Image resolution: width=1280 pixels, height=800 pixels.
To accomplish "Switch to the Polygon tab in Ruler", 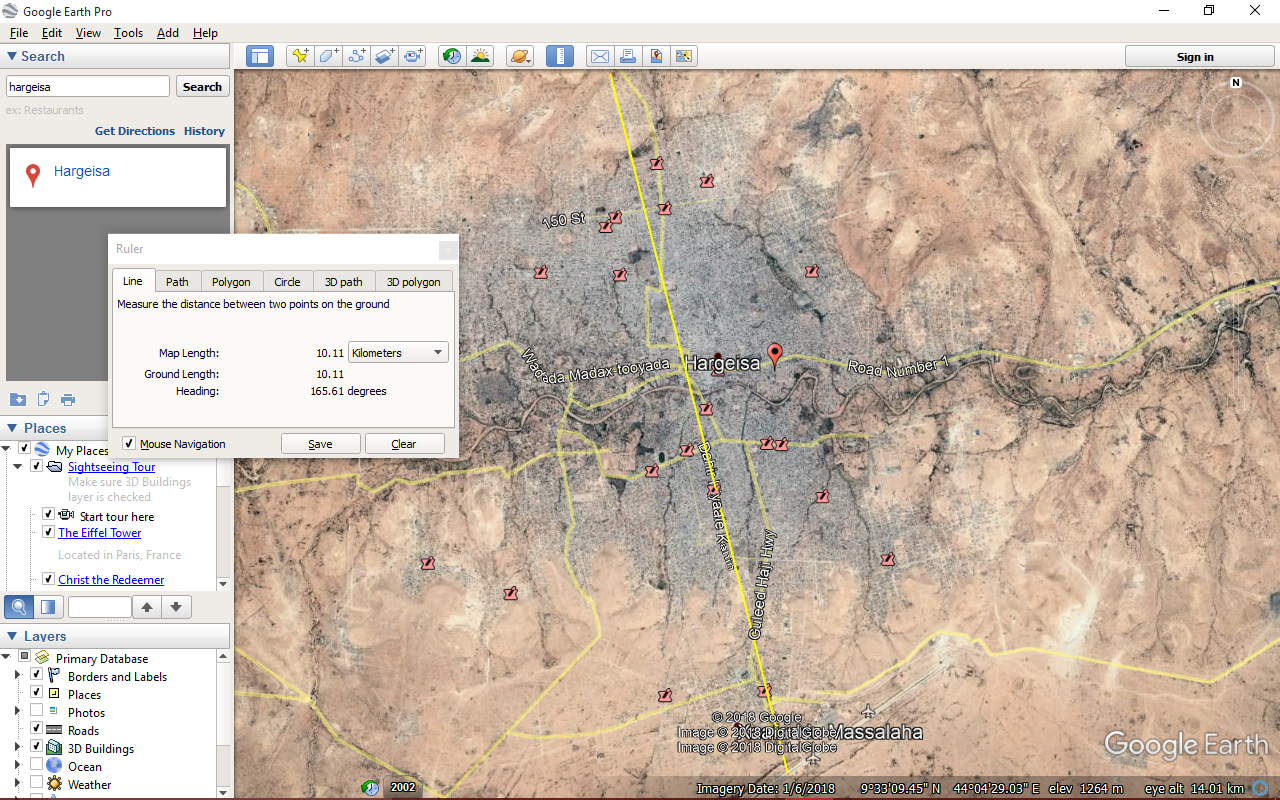I will (231, 282).
